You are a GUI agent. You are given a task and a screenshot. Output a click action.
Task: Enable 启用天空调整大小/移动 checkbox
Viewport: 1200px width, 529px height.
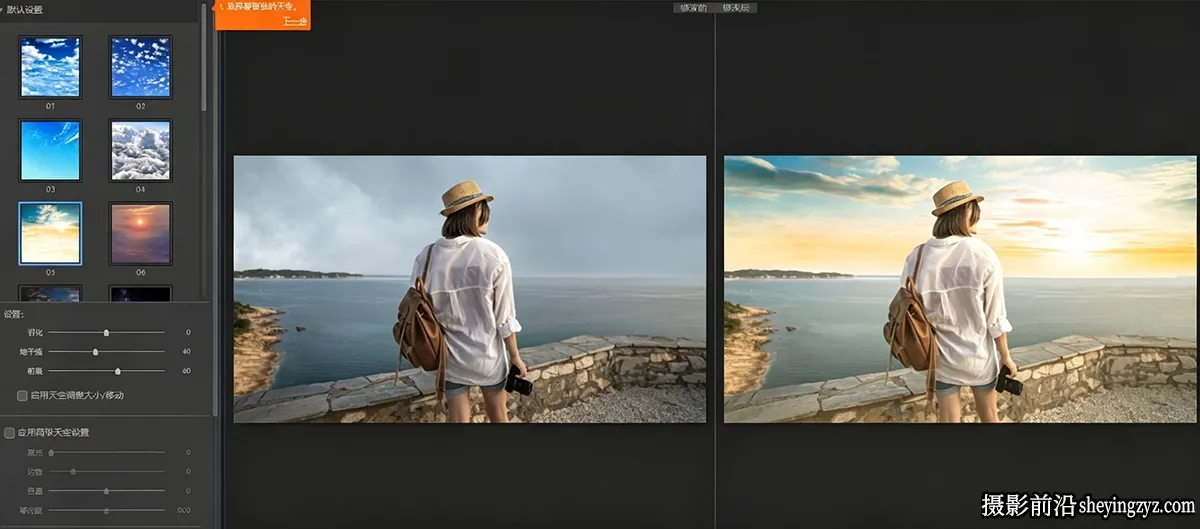click(23, 396)
